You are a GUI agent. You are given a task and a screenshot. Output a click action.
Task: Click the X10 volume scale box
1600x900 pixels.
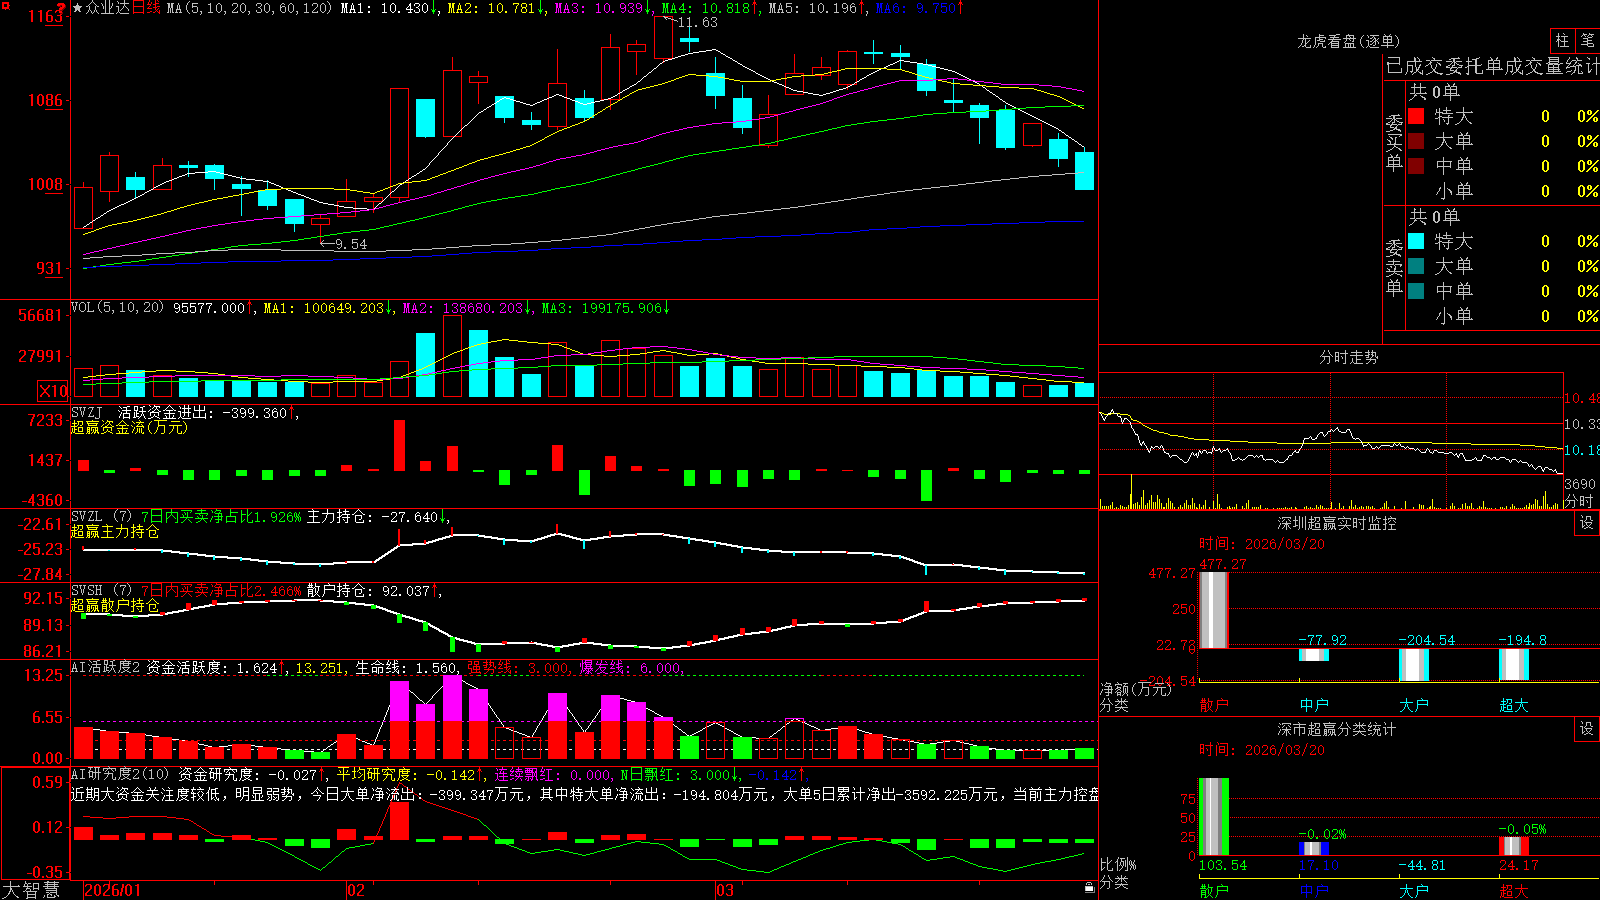pyautogui.click(x=53, y=391)
